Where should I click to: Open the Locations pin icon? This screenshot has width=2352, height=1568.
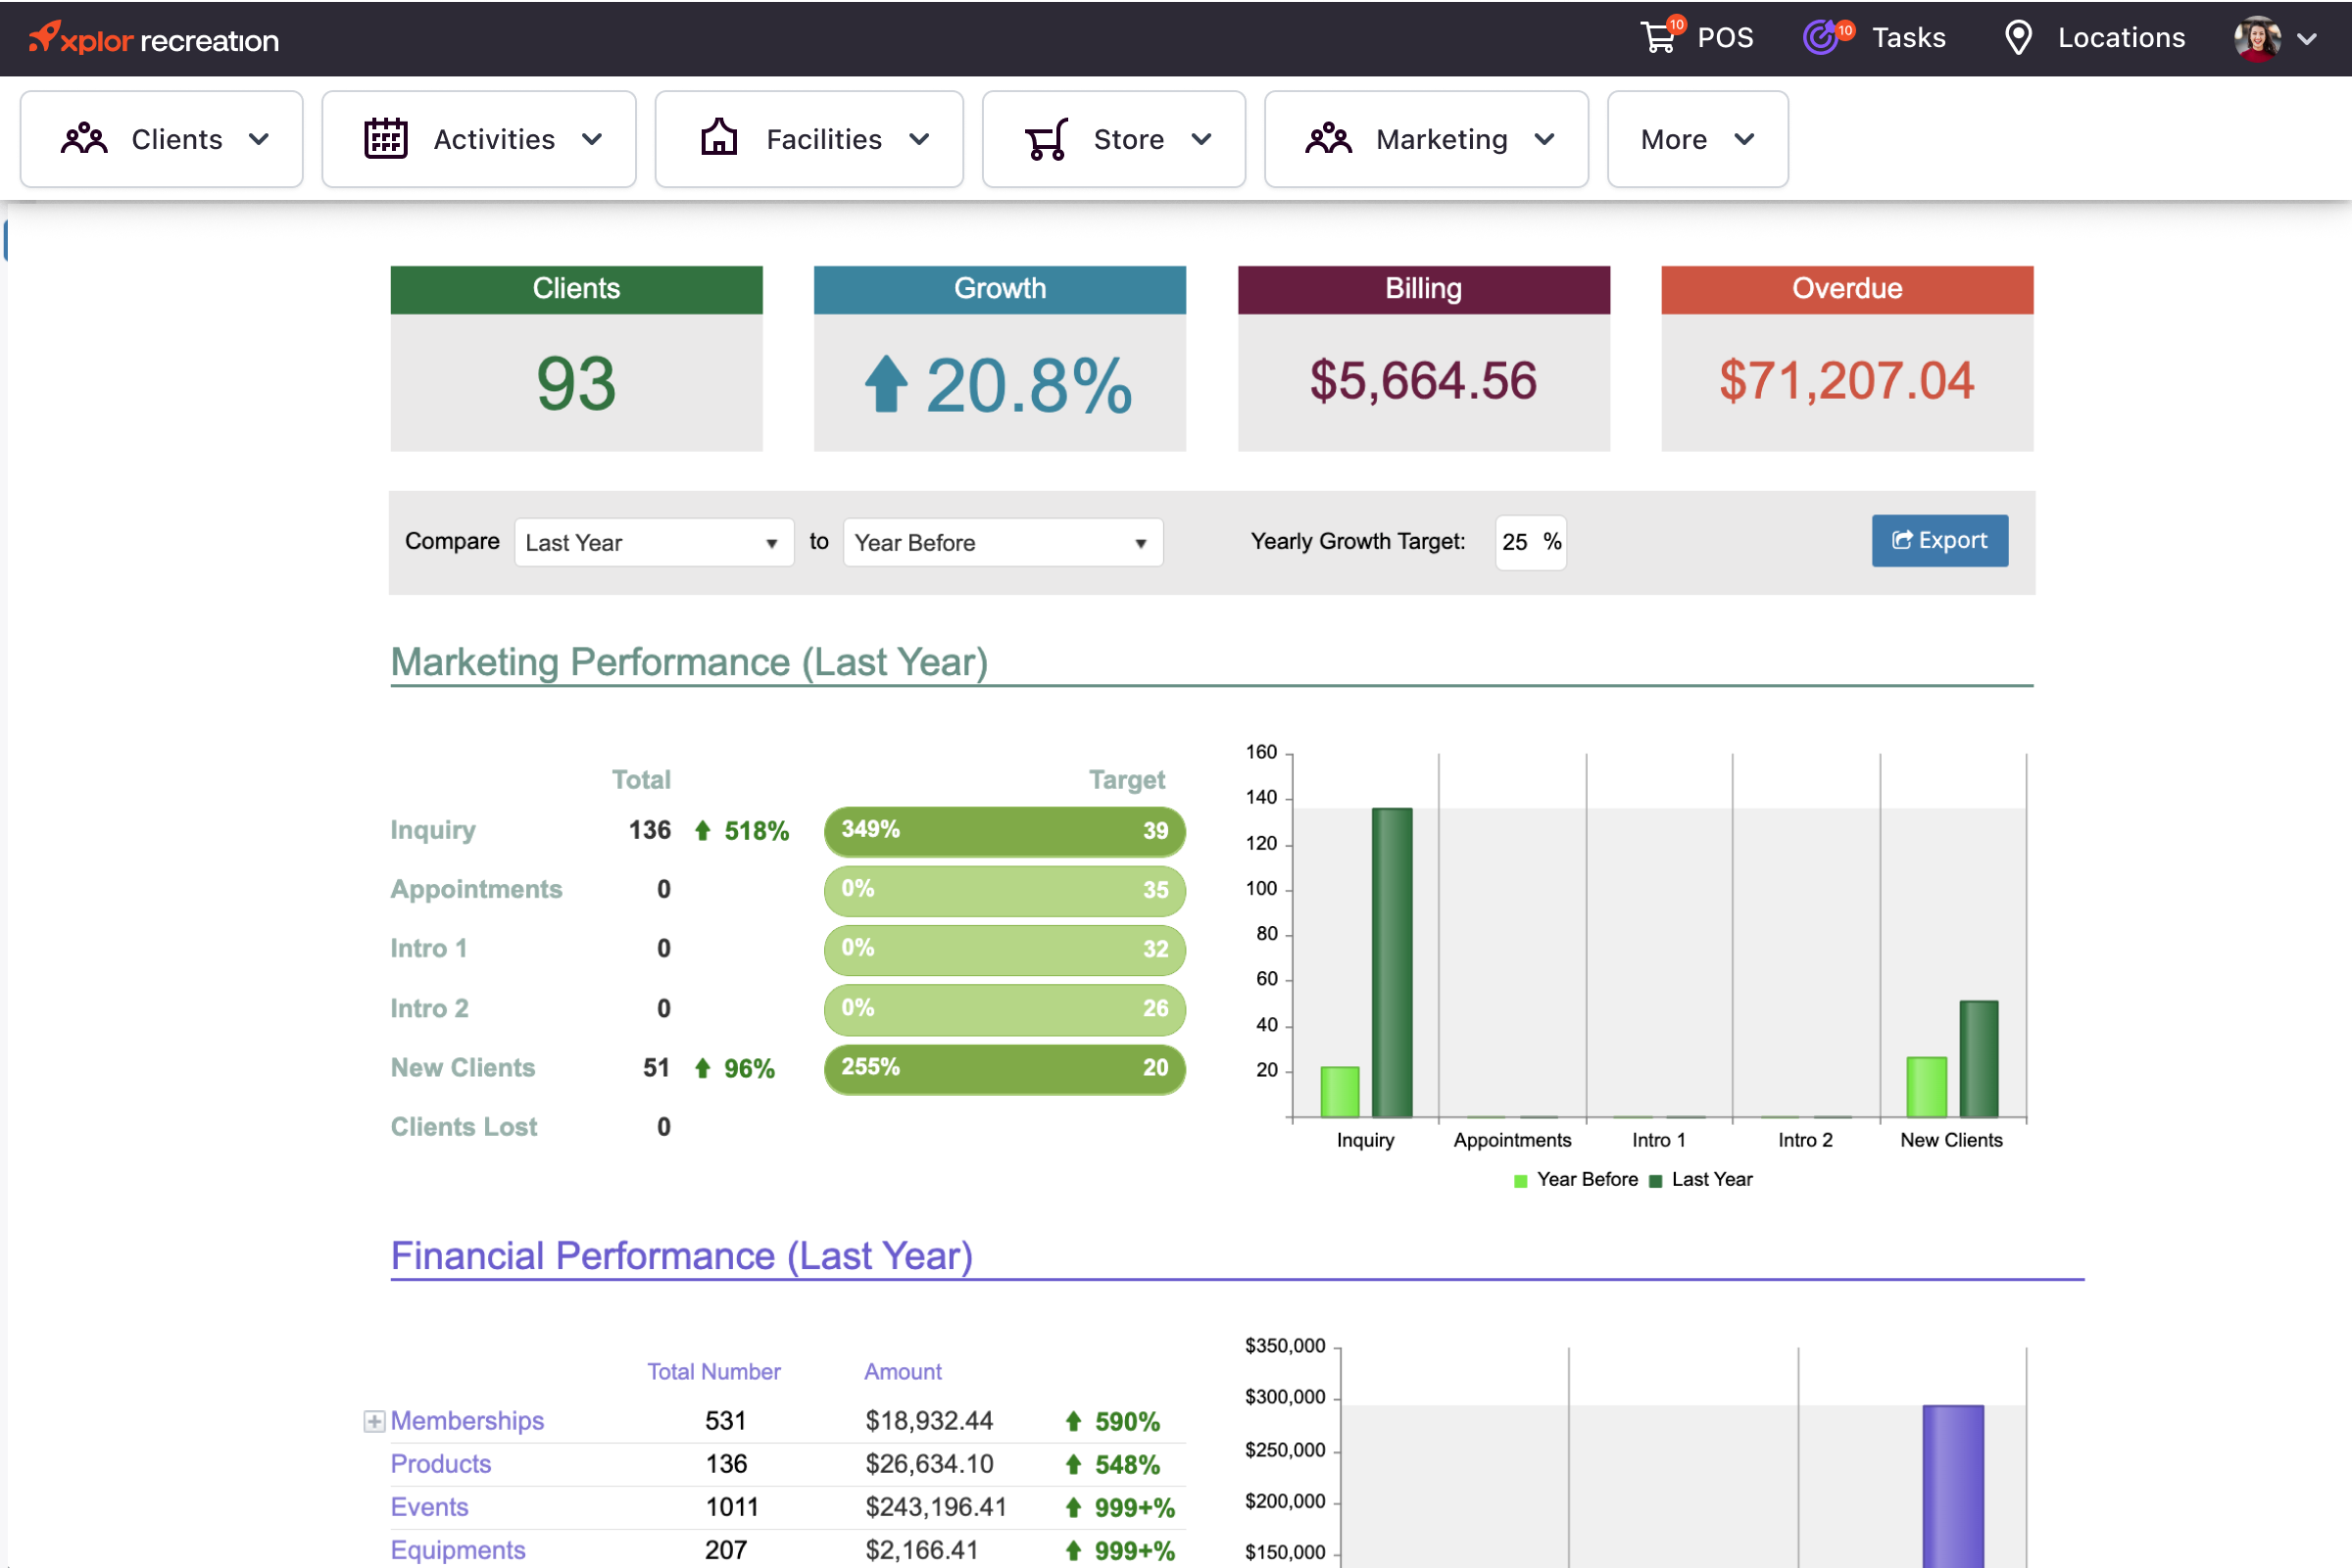pos(2018,38)
